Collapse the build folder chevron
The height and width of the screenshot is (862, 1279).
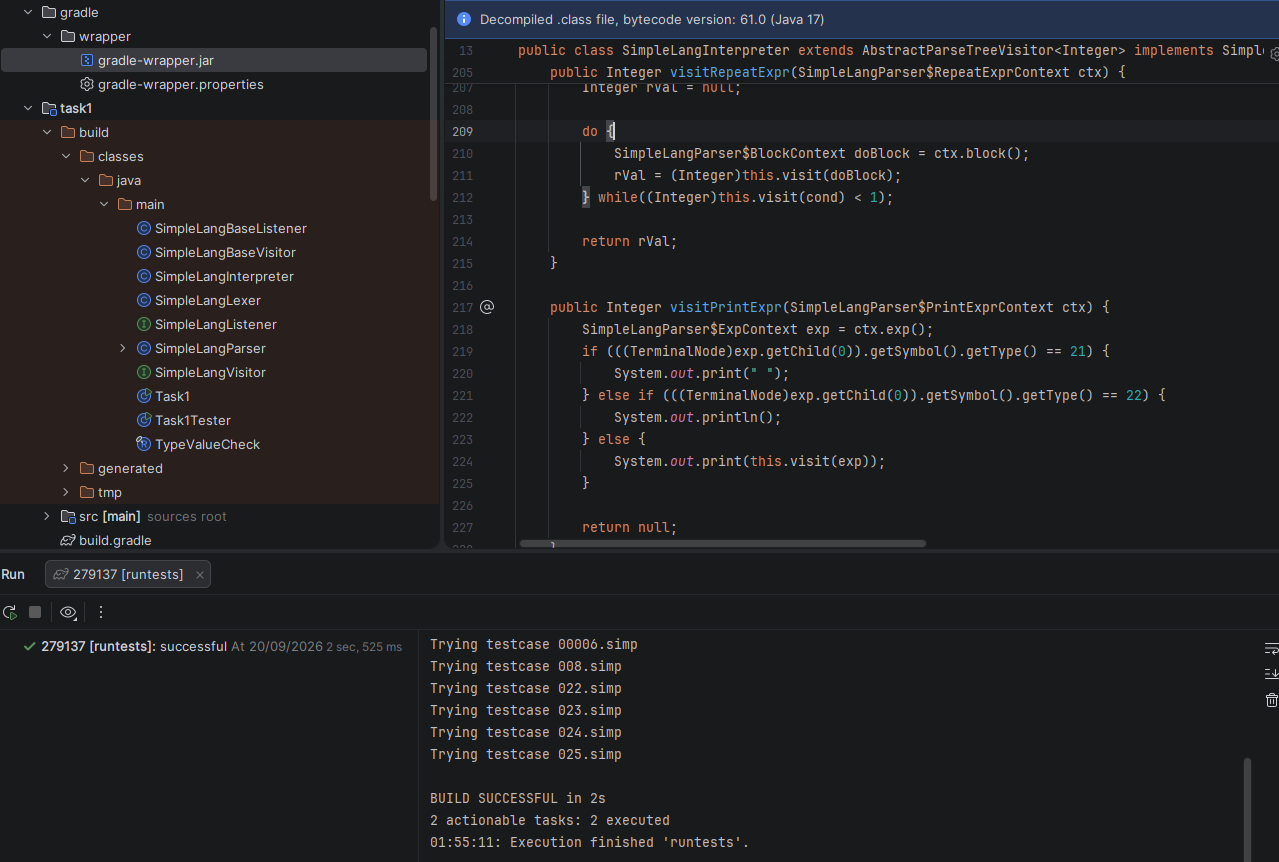click(x=47, y=132)
